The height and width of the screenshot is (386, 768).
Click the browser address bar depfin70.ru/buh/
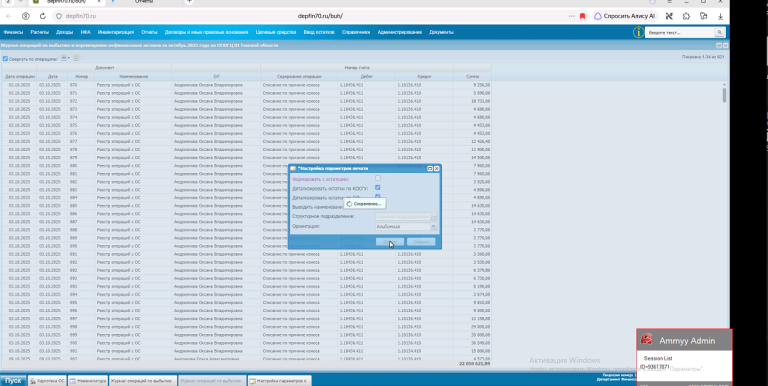pyautogui.click(x=320, y=16)
